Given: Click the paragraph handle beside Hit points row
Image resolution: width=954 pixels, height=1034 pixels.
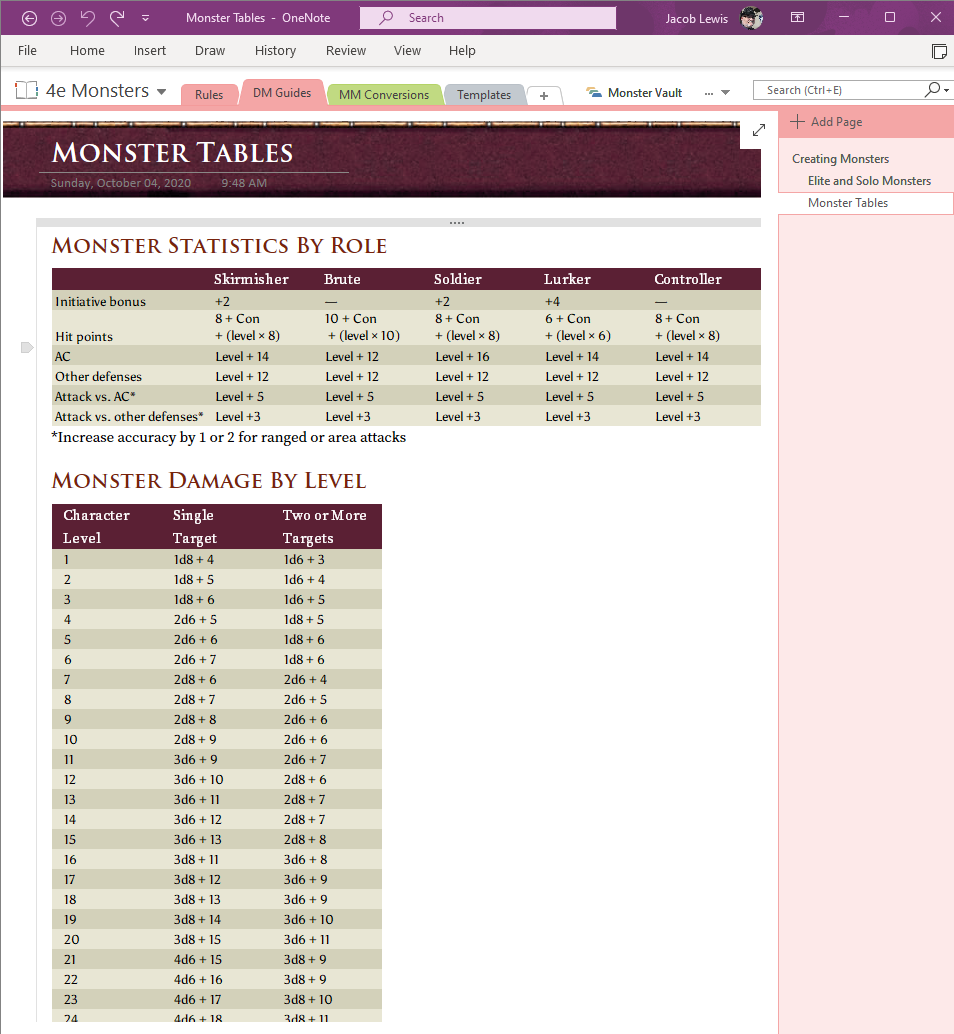Looking at the screenshot, I should point(26,348).
